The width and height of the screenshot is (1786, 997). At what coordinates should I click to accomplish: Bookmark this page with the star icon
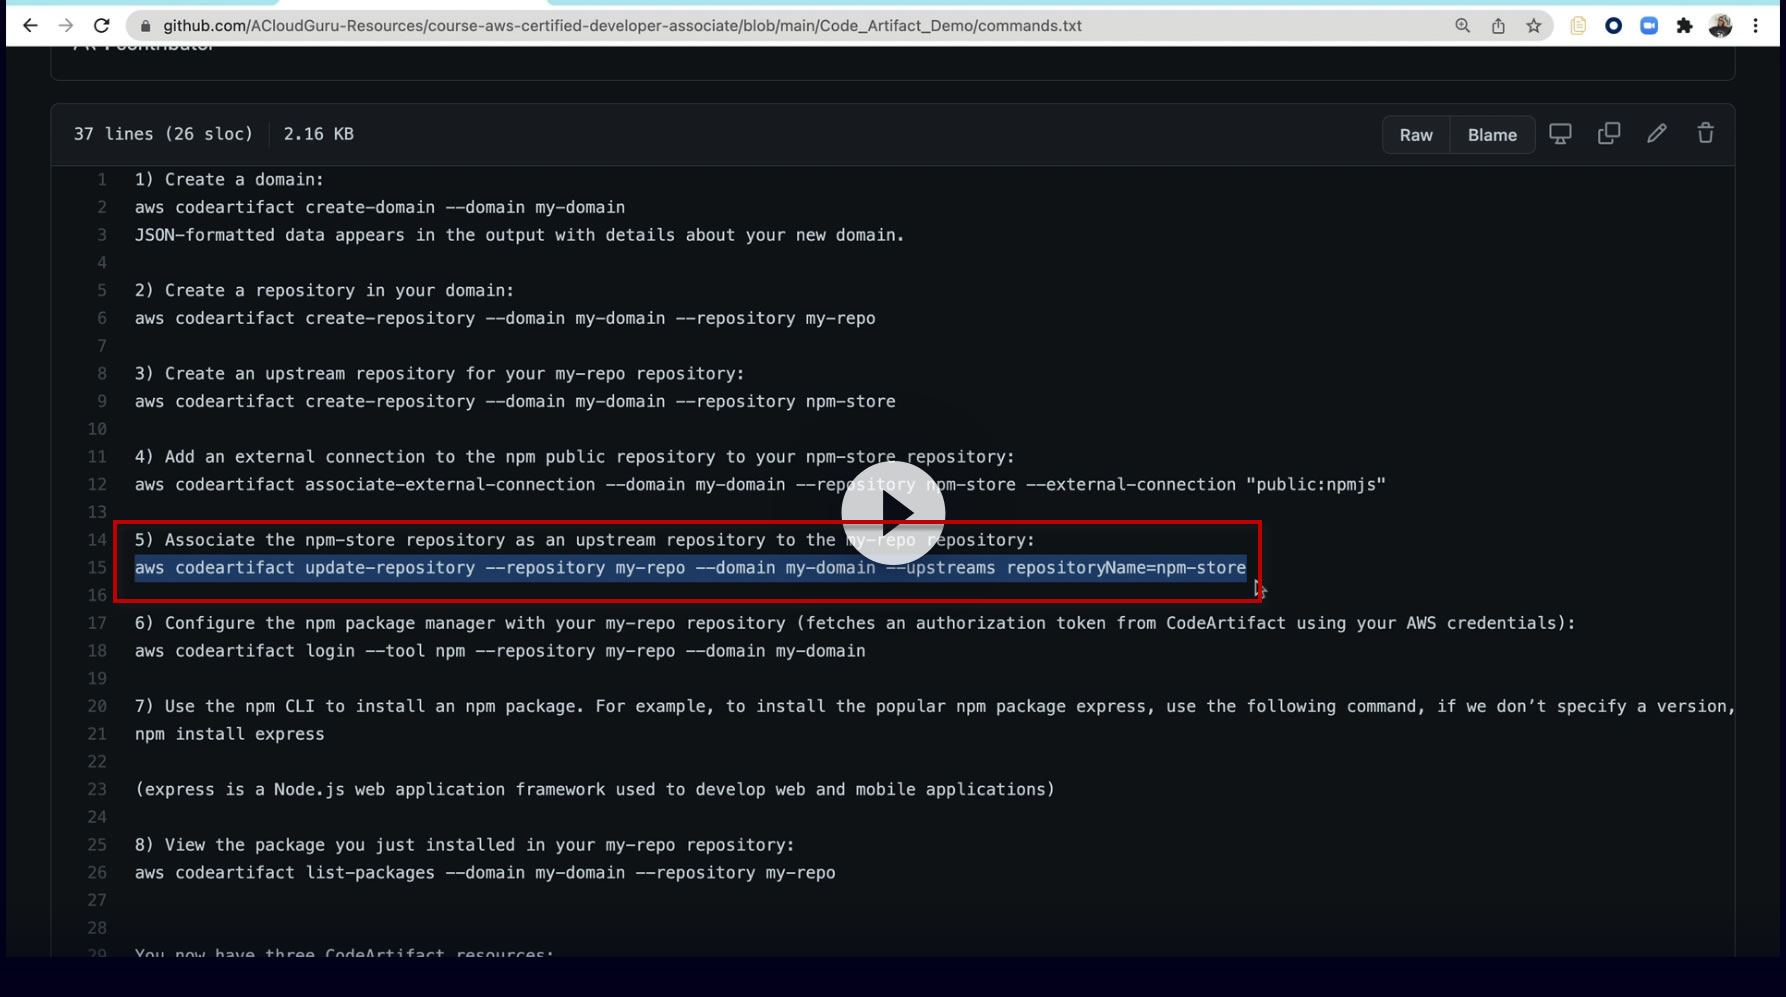click(1534, 26)
